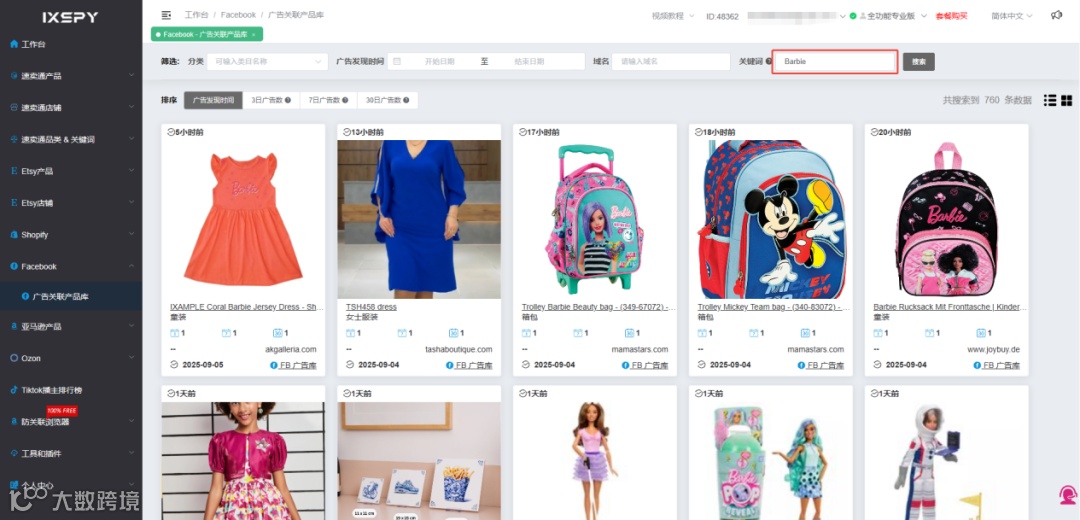1080x520 pixels.
Task: Open 简体中文 language dropdown
Action: pos(1012,16)
